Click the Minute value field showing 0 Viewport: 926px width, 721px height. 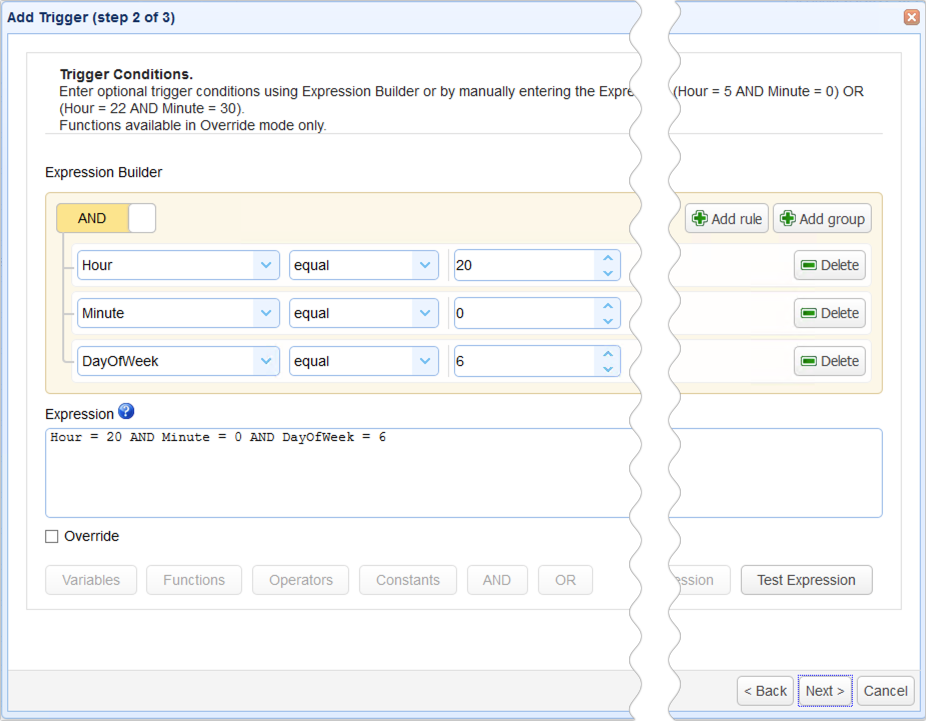point(524,313)
